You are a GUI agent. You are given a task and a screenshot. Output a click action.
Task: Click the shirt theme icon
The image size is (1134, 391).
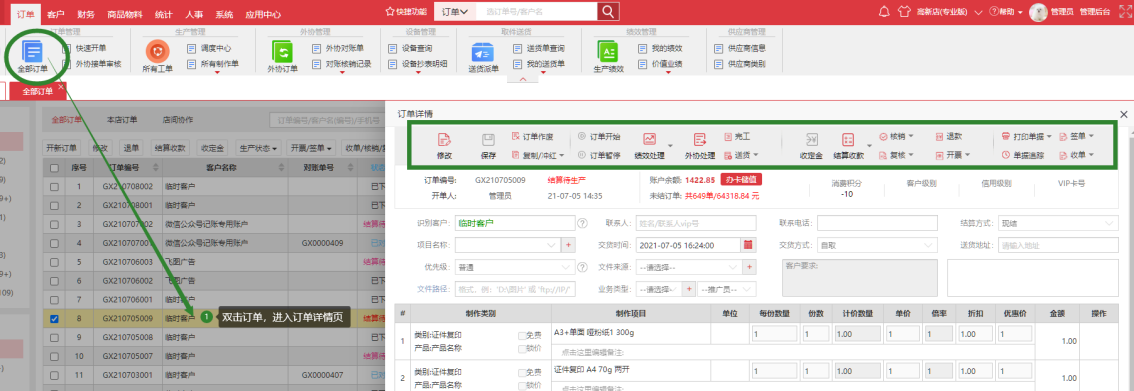tap(904, 12)
